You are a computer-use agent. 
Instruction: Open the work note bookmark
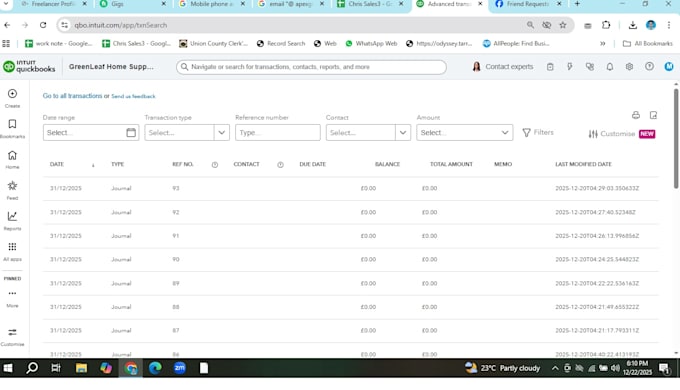[59, 43]
